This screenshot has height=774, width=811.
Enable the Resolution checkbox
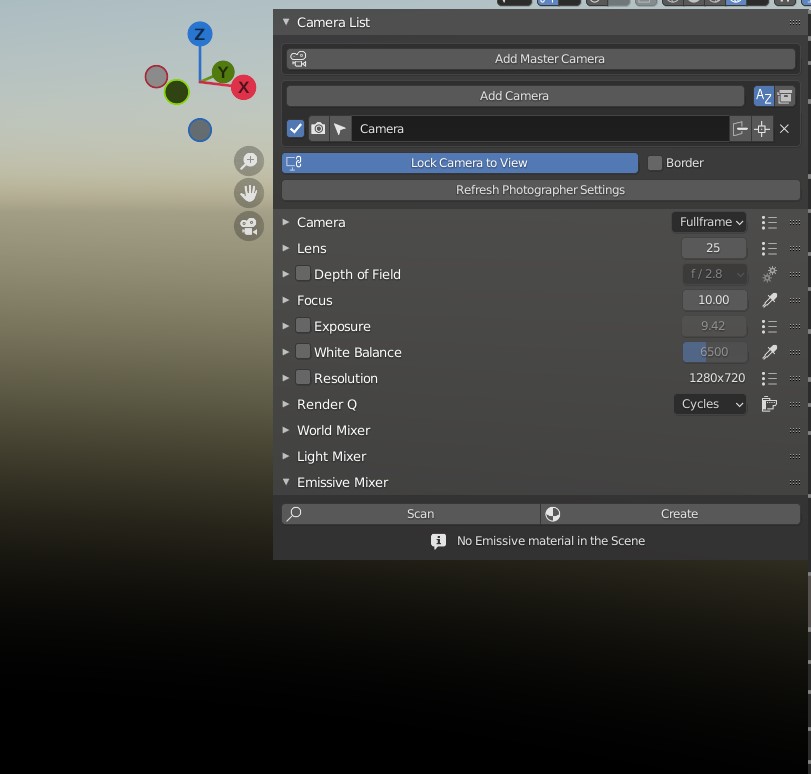tap(303, 377)
